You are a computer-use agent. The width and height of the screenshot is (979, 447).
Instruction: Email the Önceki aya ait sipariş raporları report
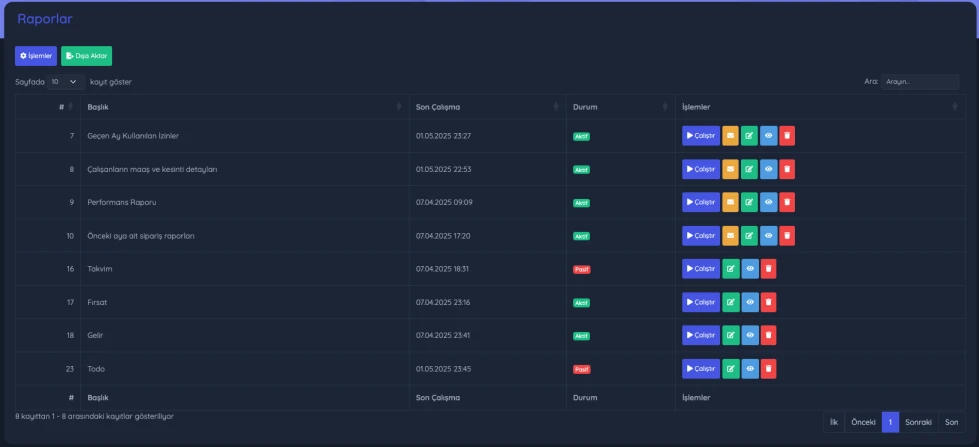click(x=730, y=235)
